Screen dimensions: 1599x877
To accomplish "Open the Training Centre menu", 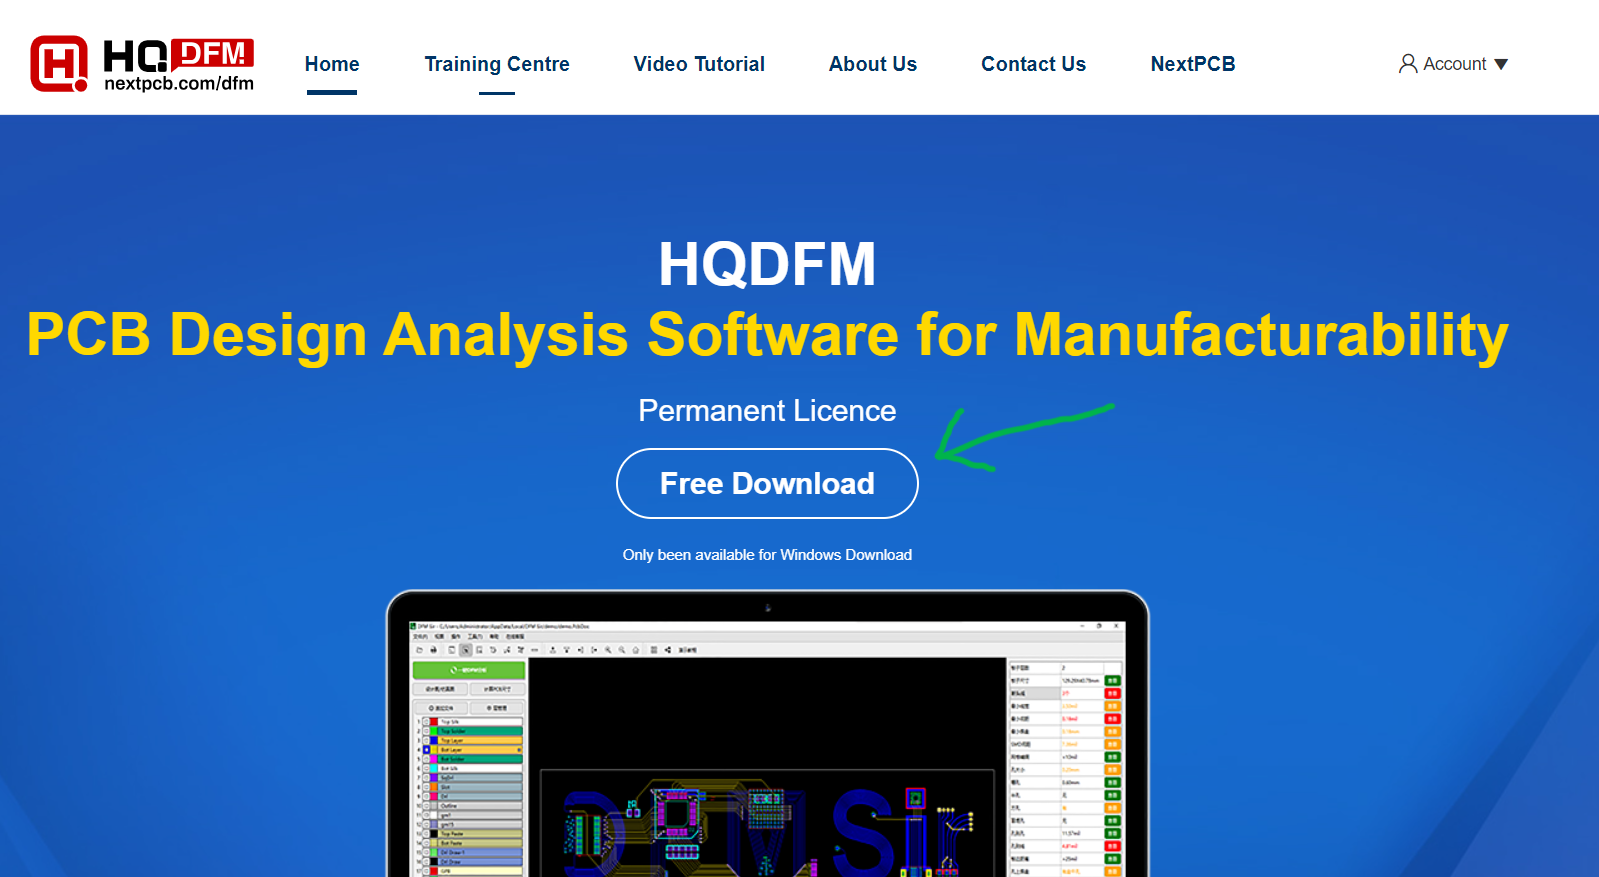I will [497, 64].
